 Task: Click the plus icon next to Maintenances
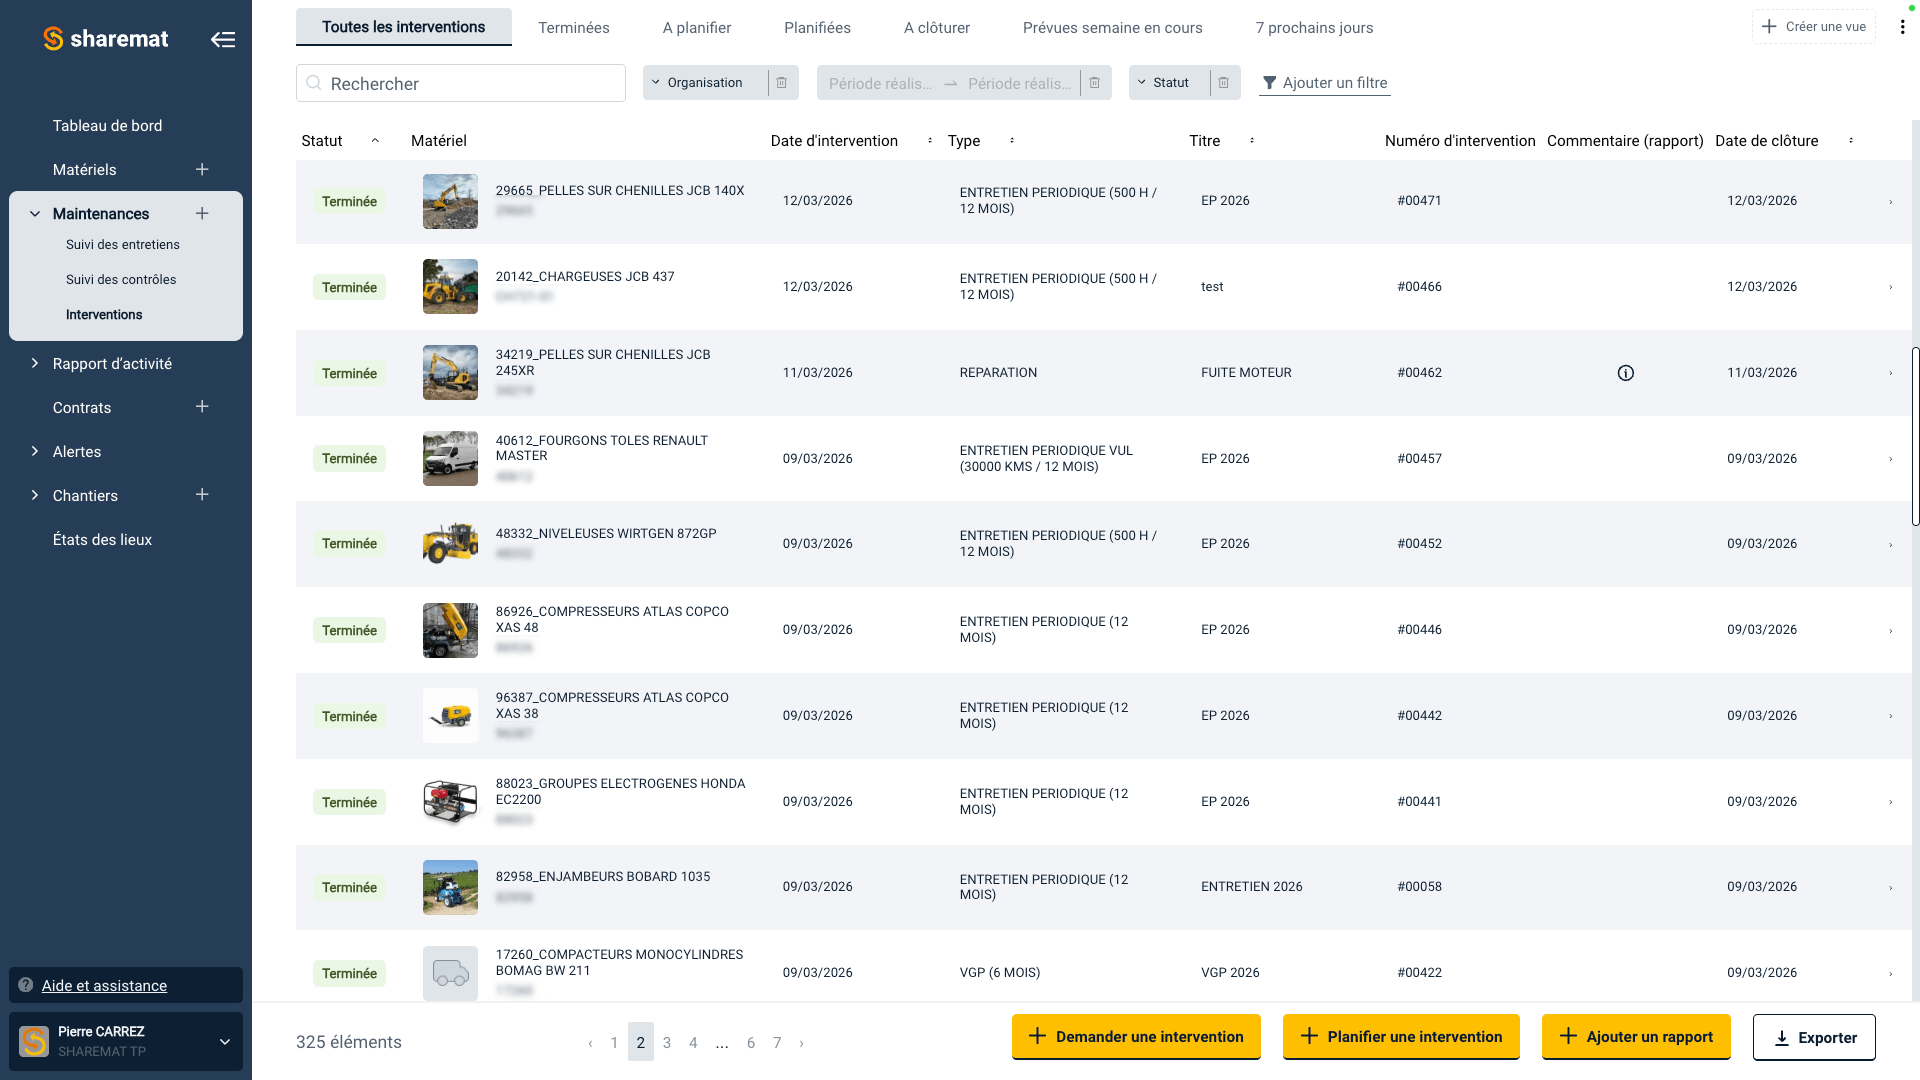click(x=203, y=213)
